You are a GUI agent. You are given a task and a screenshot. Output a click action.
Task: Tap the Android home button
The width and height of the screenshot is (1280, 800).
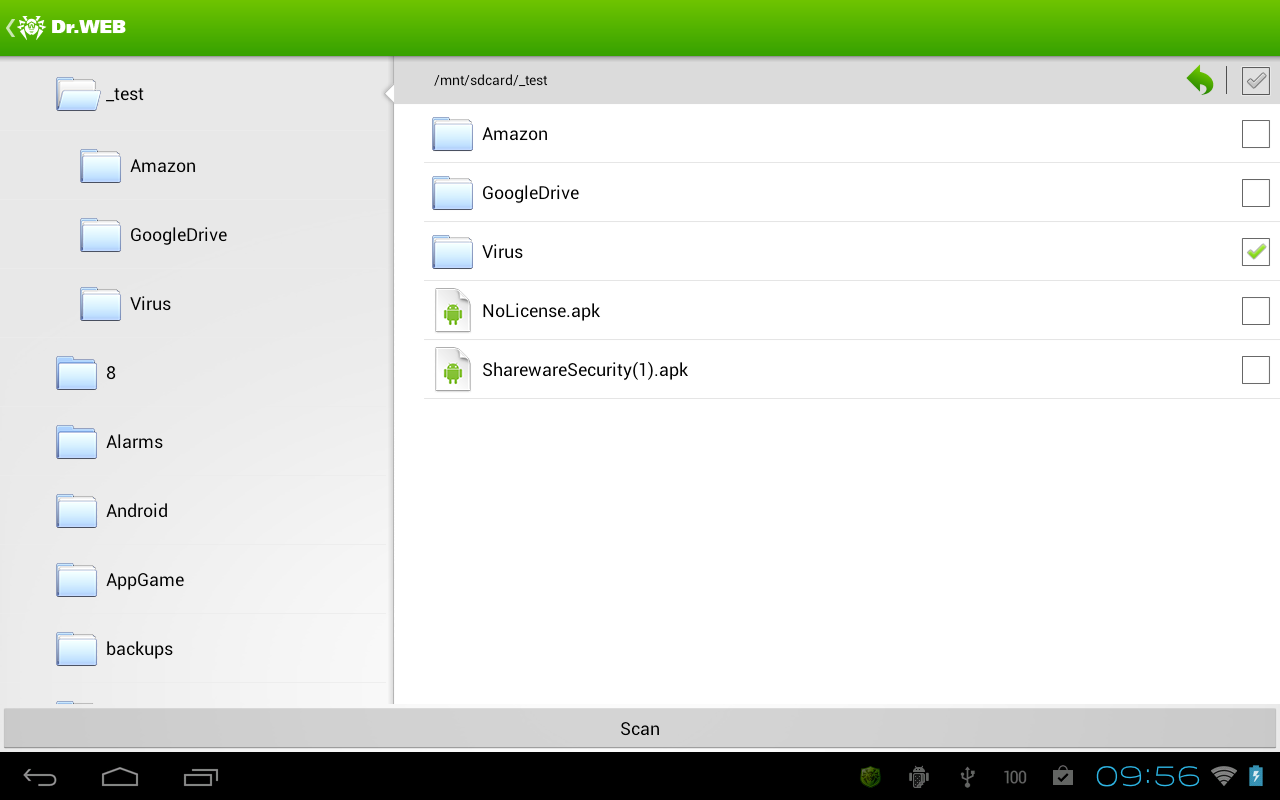click(x=120, y=776)
